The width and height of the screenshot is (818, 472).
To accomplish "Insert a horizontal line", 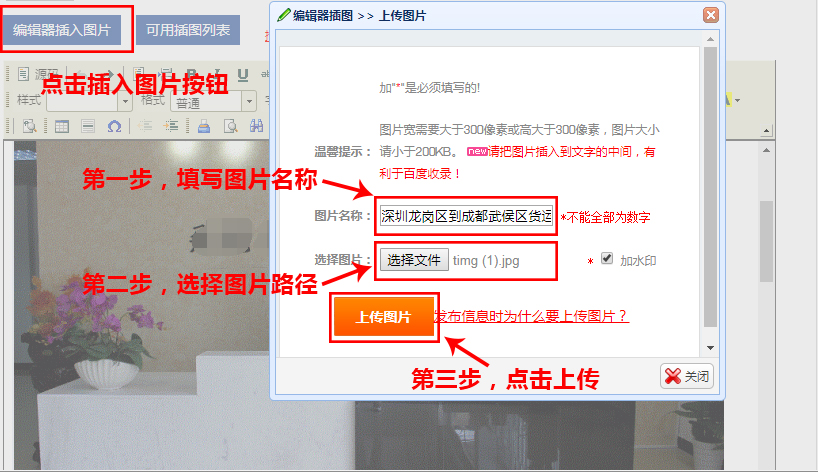I will [88, 126].
